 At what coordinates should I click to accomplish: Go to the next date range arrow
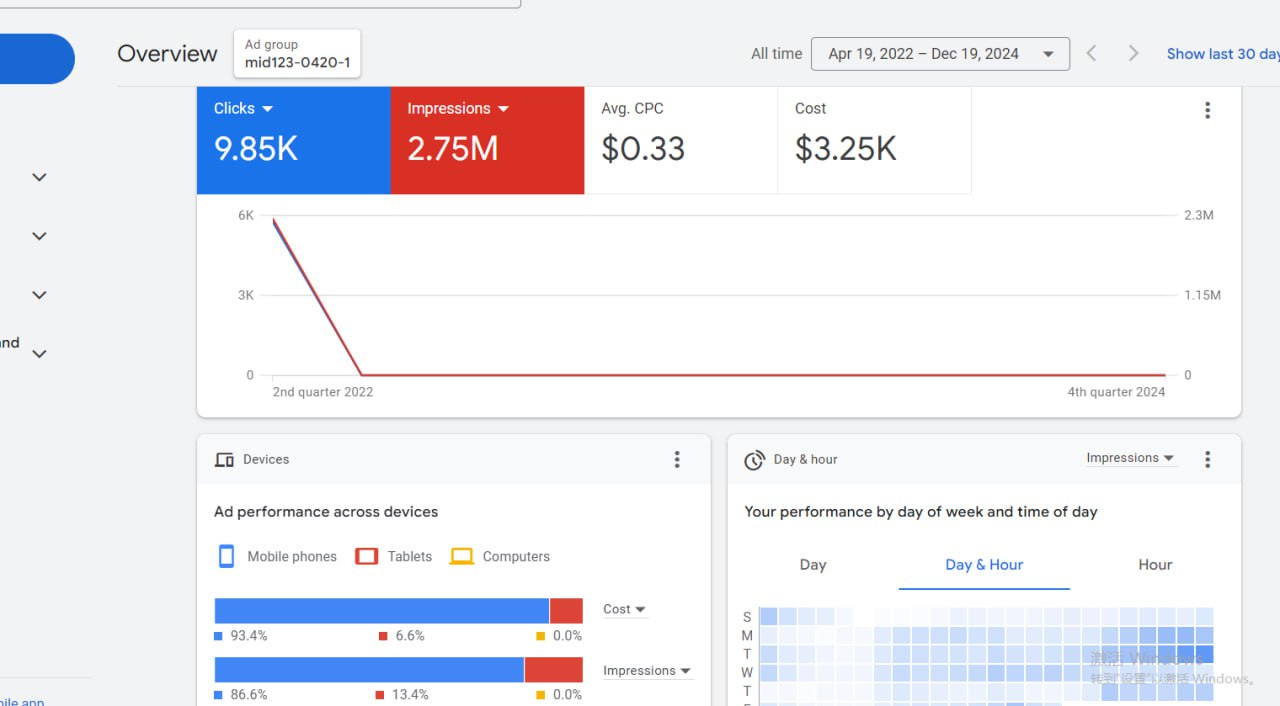click(1133, 53)
